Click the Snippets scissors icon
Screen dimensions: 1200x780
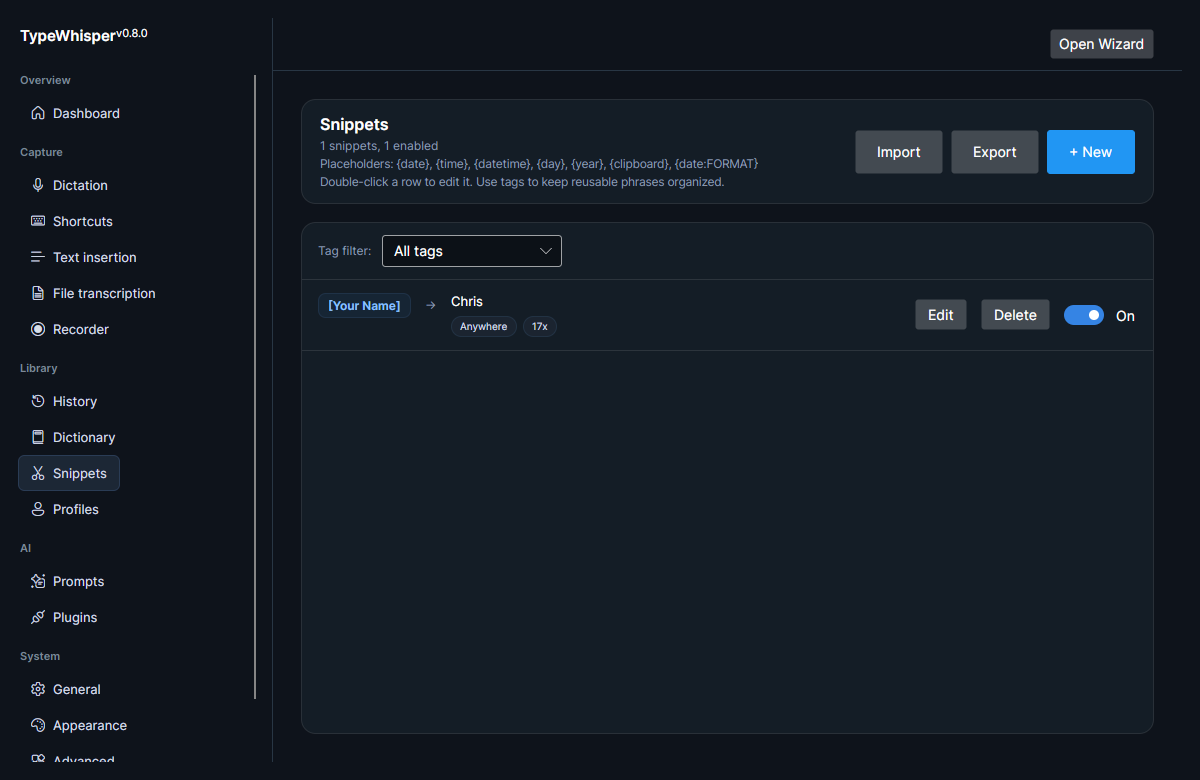[x=38, y=473]
